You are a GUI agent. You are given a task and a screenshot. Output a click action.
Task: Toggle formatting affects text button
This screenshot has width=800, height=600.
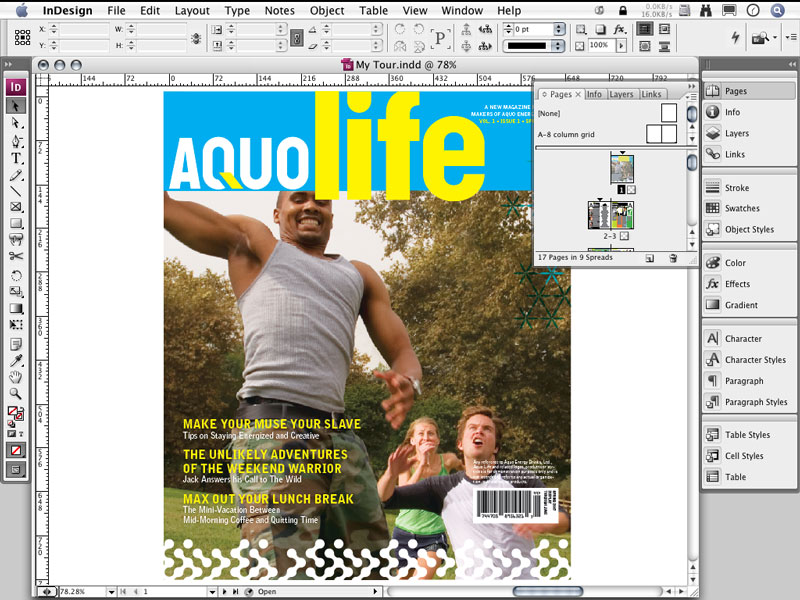click(x=21, y=434)
